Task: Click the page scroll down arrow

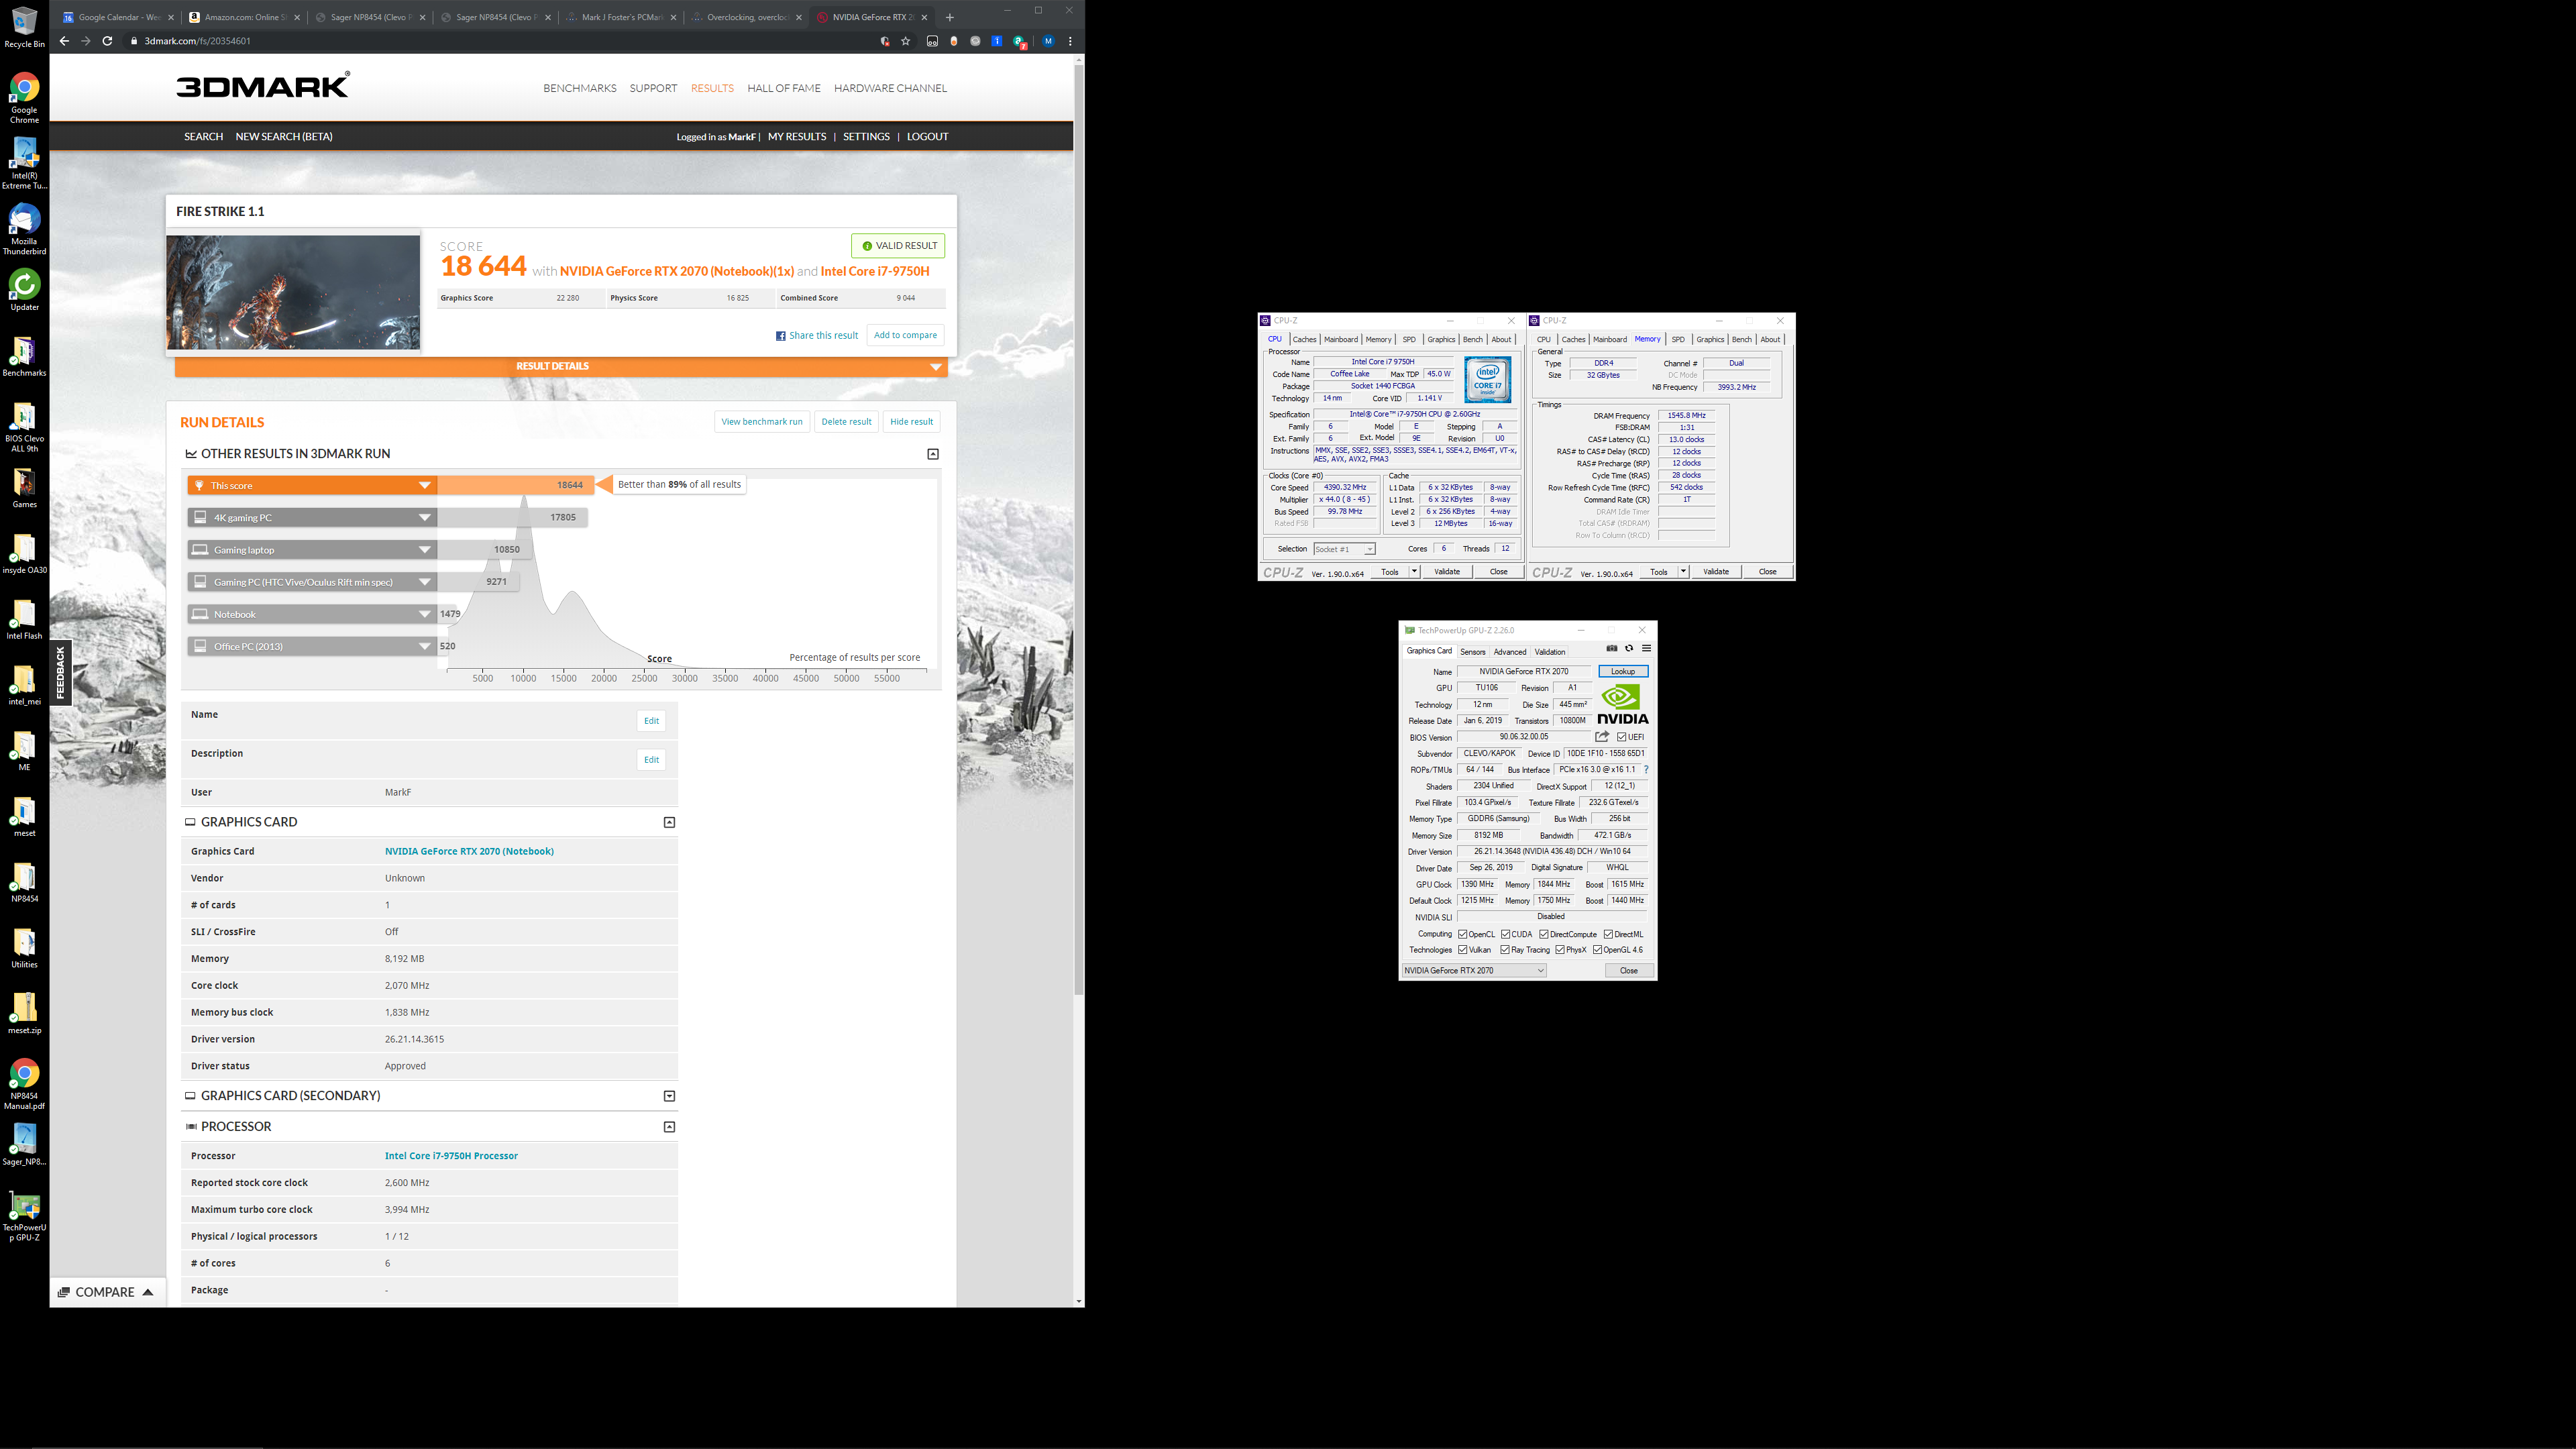Action: [x=1079, y=1301]
